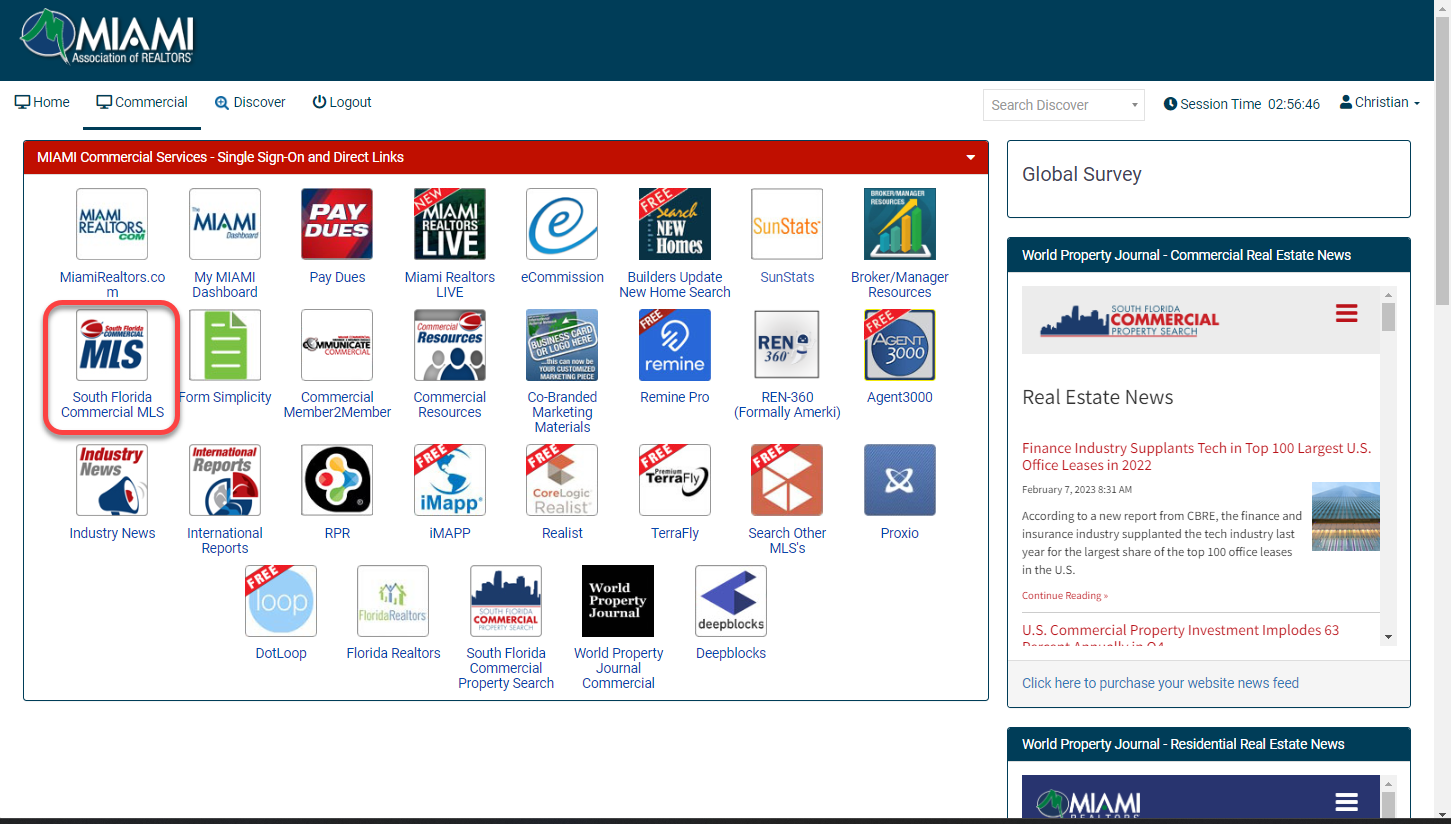Open the Agent3000 icon
This screenshot has width=1451, height=824.
(x=900, y=345)
